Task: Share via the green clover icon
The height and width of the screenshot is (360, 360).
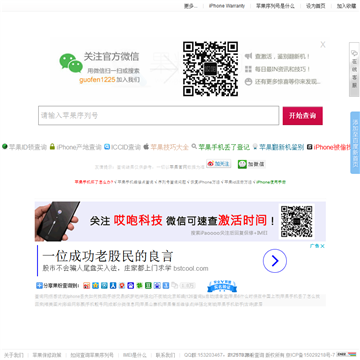Action: tap(139, 285)
